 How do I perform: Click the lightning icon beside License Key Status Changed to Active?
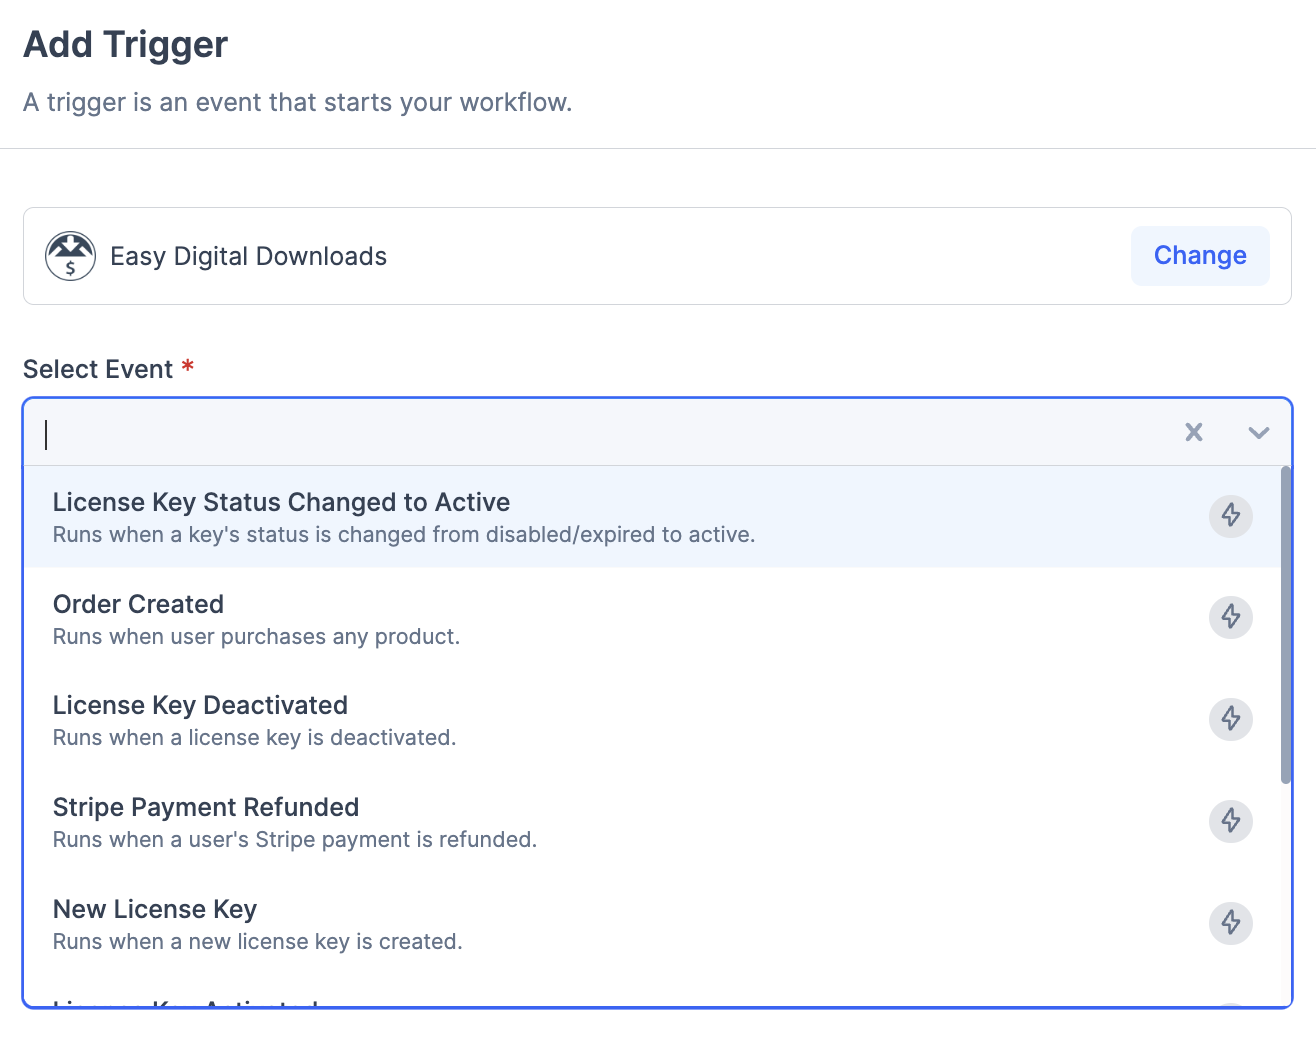(x=1231, y=516)
